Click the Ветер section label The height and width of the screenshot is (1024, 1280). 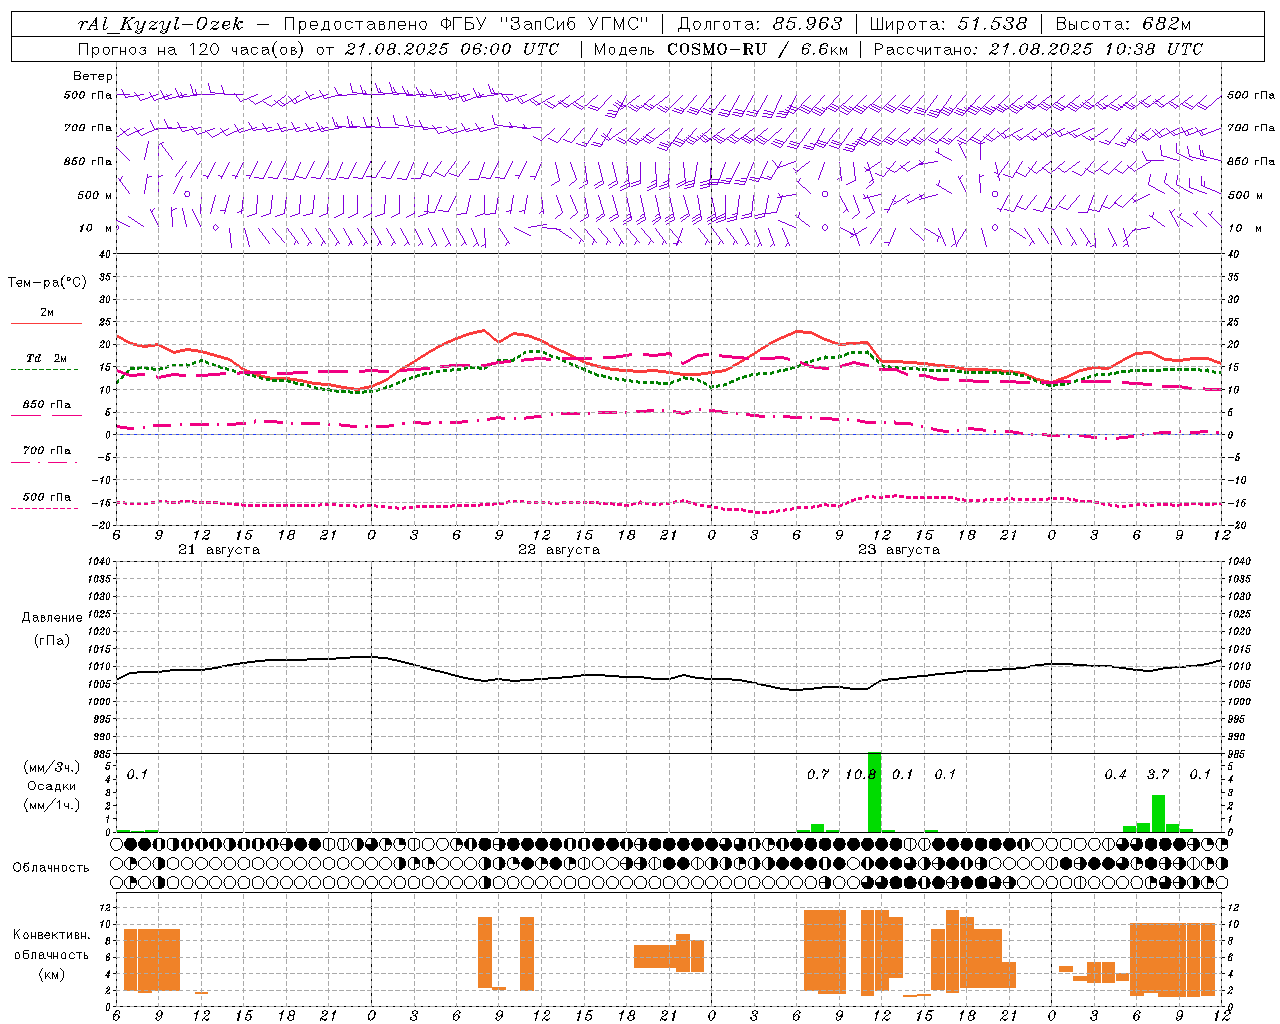(92, 76)
